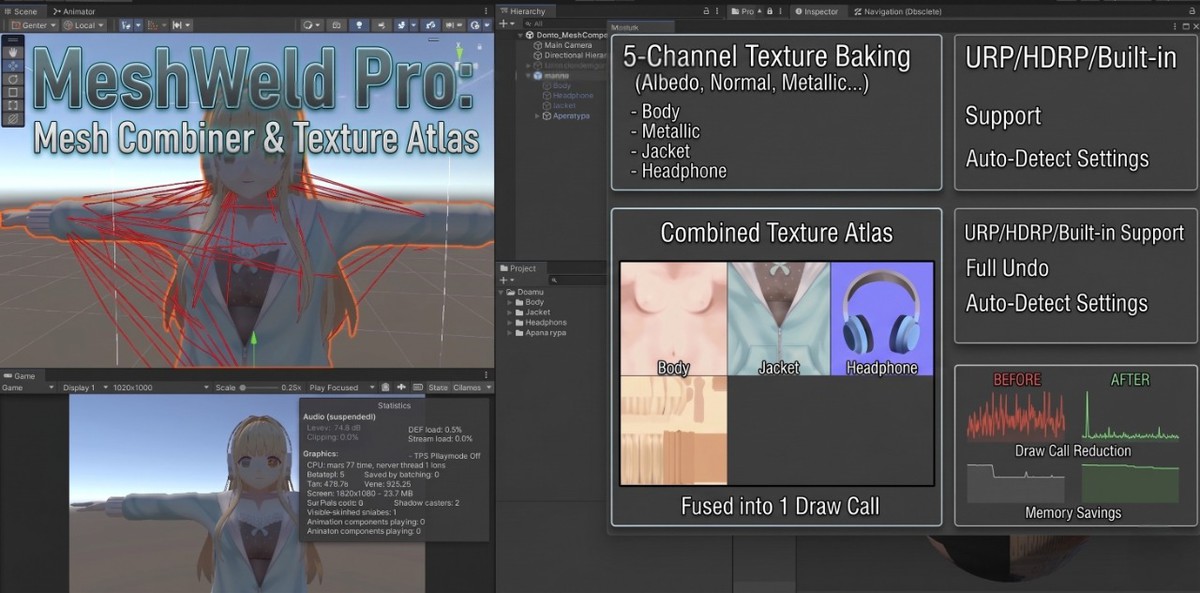This screenshot has width=1200, height=593.
Task: Open the Hierarchy panel three-dot menu
Action: coord(717,11)
